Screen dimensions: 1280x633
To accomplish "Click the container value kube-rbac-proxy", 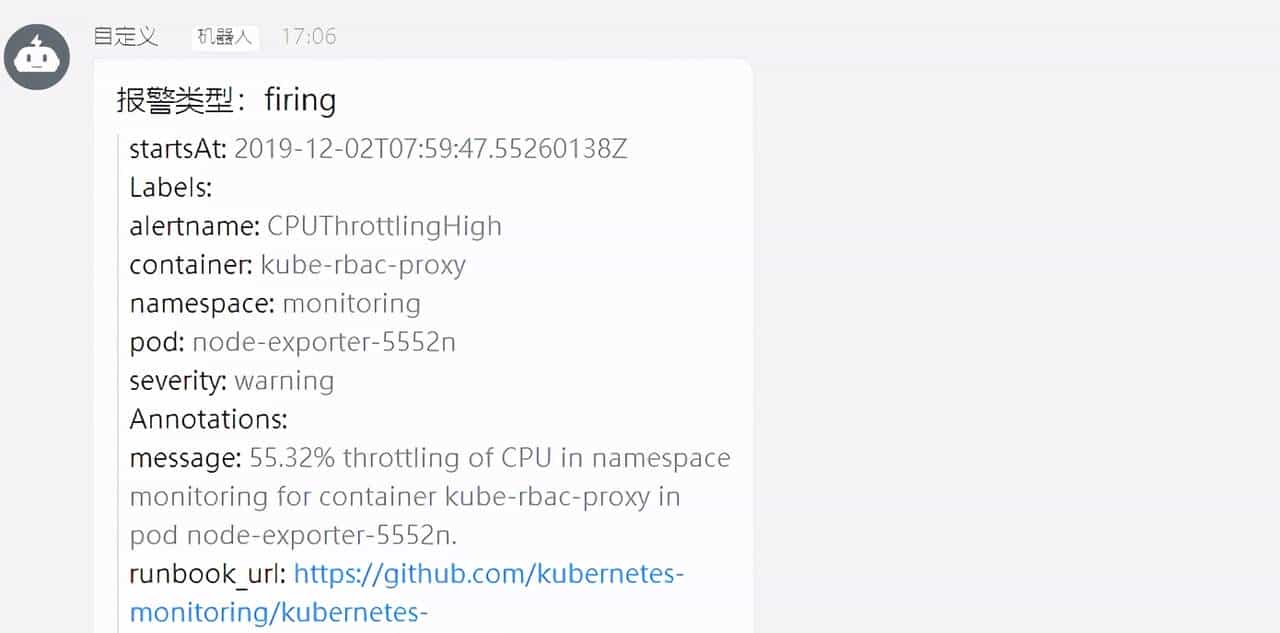I will [363, 265].
